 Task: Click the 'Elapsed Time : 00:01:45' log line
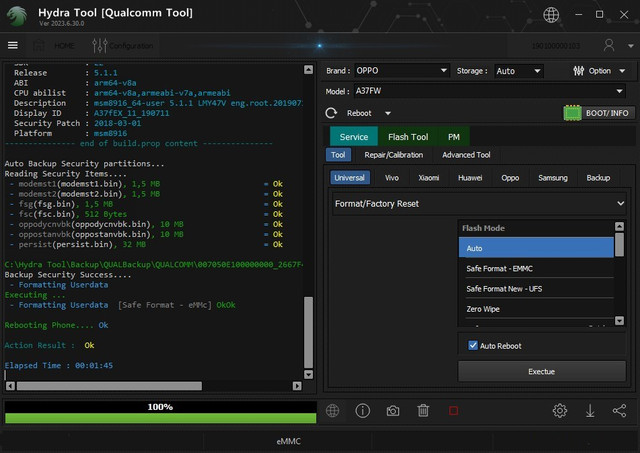coord(59,365)
